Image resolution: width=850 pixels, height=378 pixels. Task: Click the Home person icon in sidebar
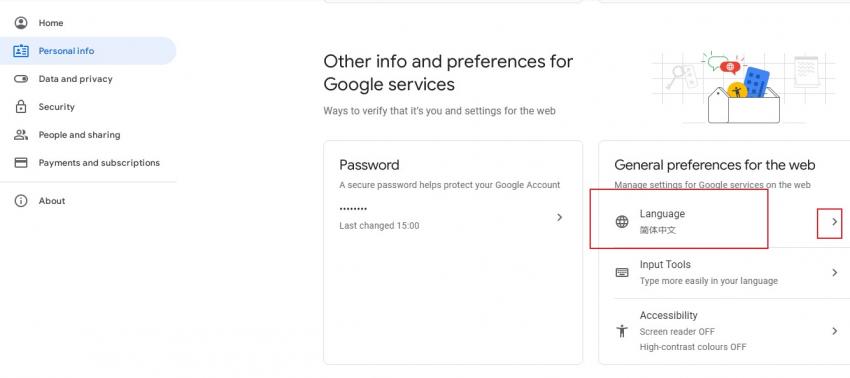click(x=21, y=23)
